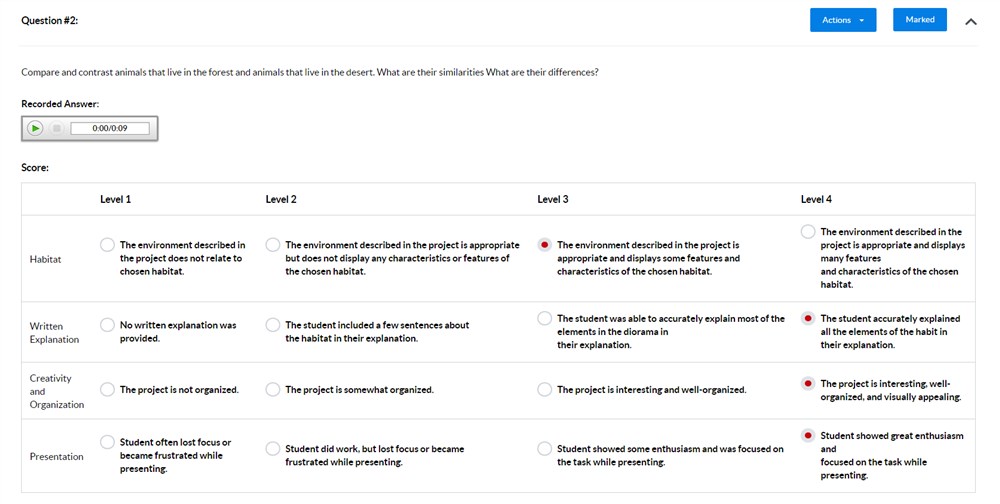Select Level 2 for Habitat

pyautogui.click(x=272, y=245)
